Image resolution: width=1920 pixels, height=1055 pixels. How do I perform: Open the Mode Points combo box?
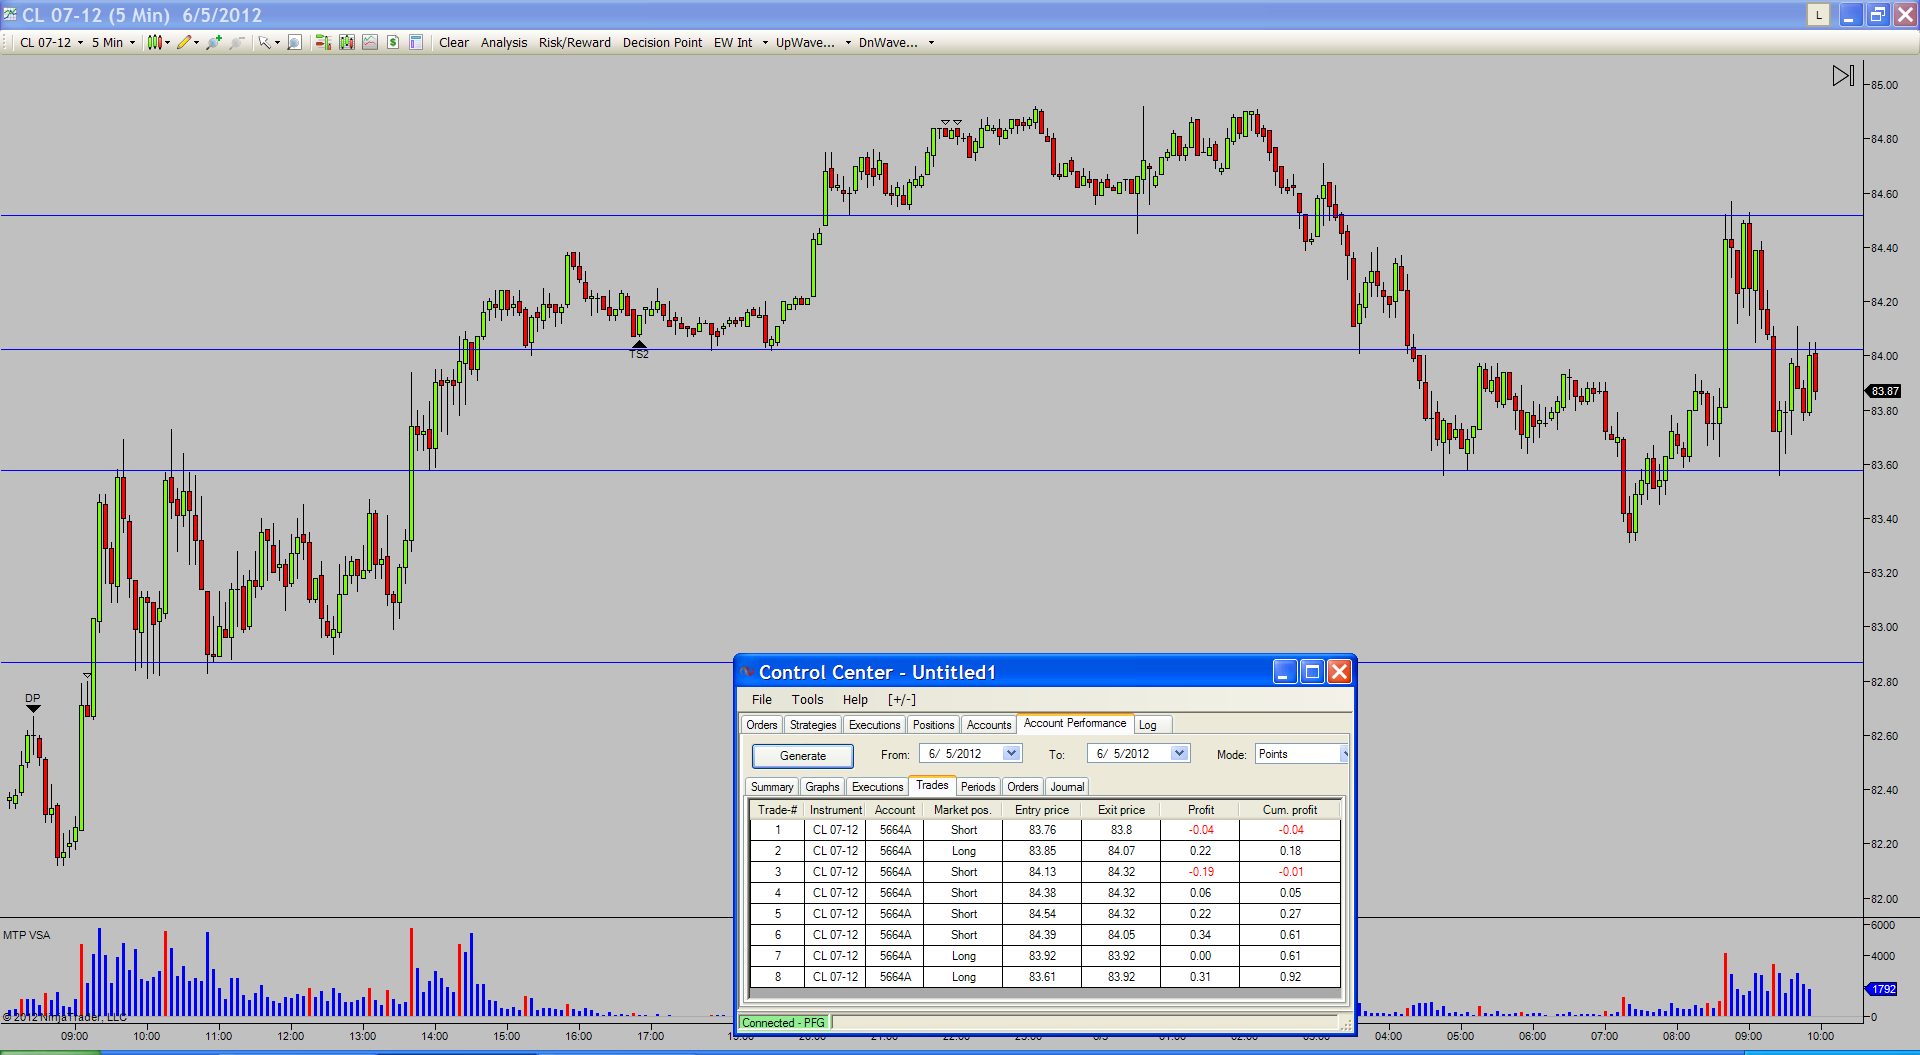[1302, 754]
